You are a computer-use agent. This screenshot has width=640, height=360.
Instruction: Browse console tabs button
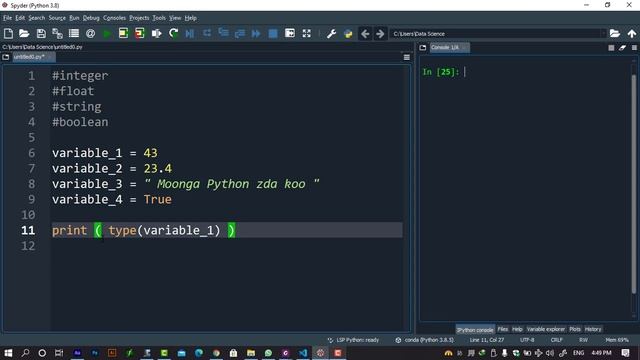[x=423, y=48]
